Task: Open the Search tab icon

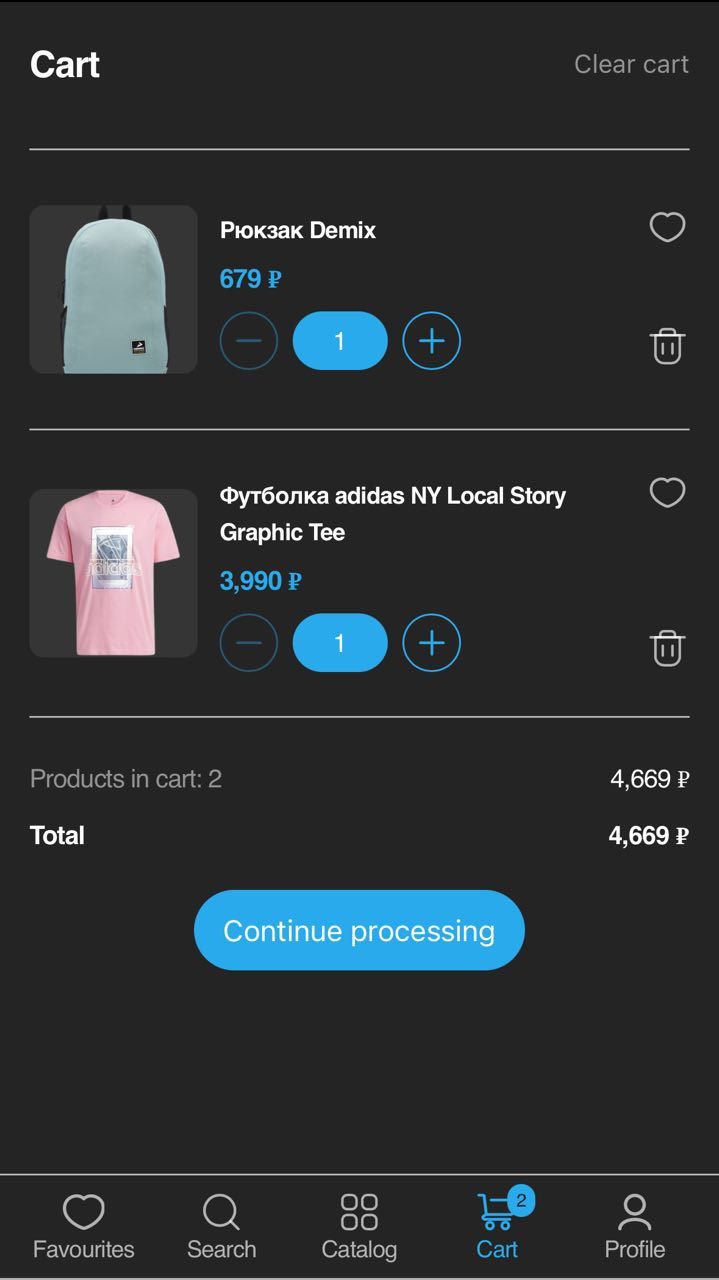Action: pyautogui.click(x=221, y=1212)
